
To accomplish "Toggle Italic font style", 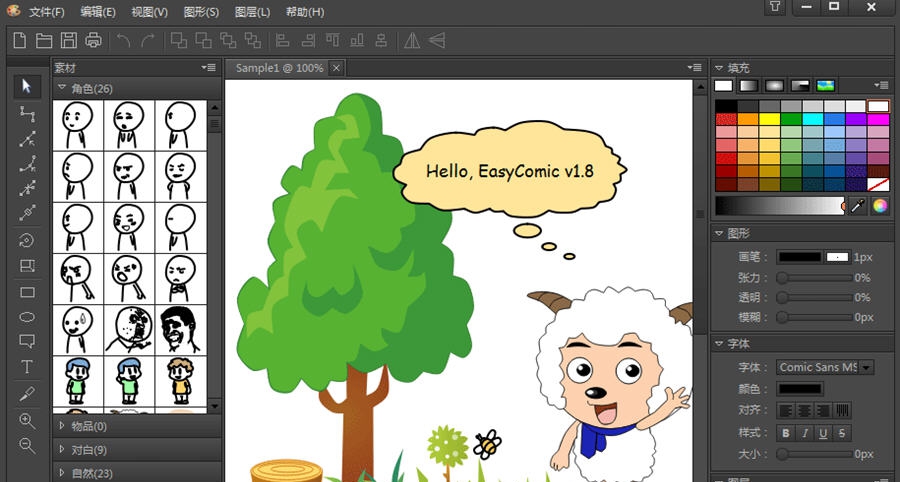I will click(x=805, y=432).
